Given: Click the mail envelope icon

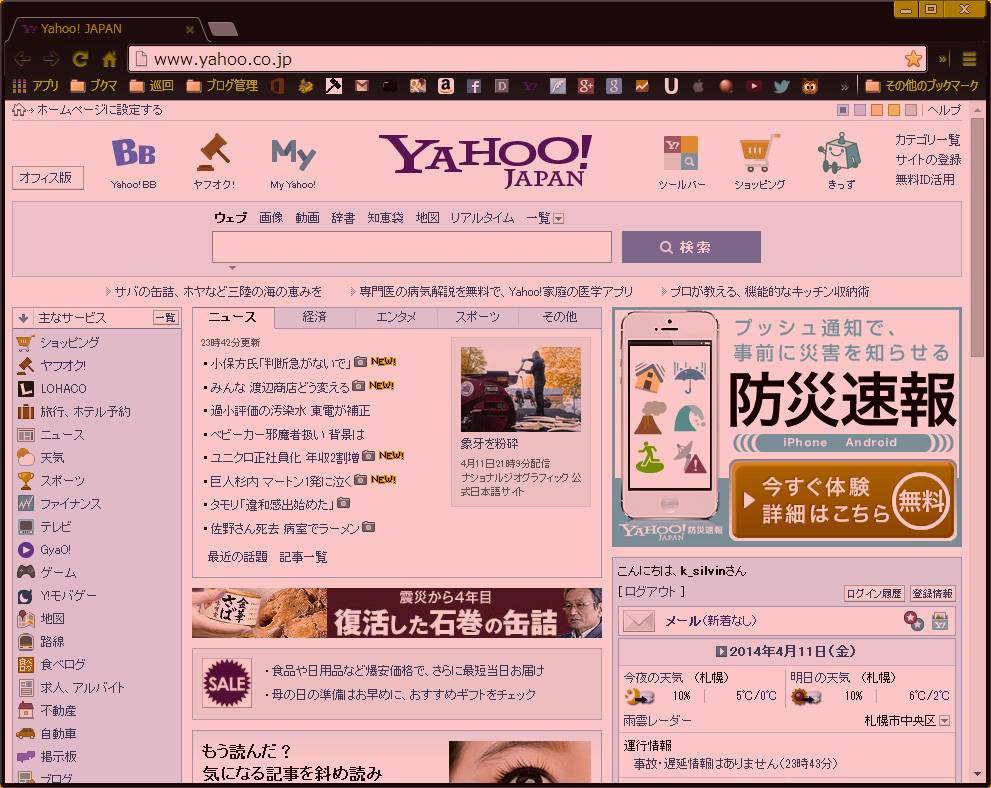Looking at the screenshot, I should 638,621.
